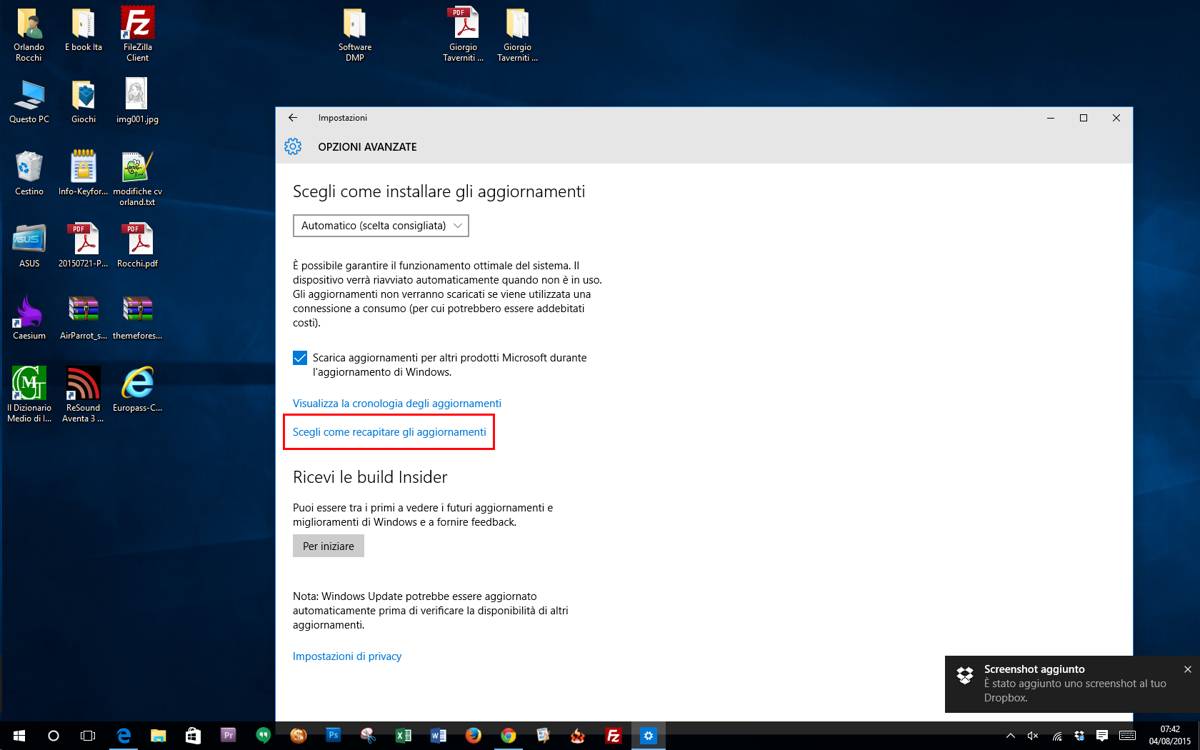Open Microsoft Word from the taskbar

[437, 737]
